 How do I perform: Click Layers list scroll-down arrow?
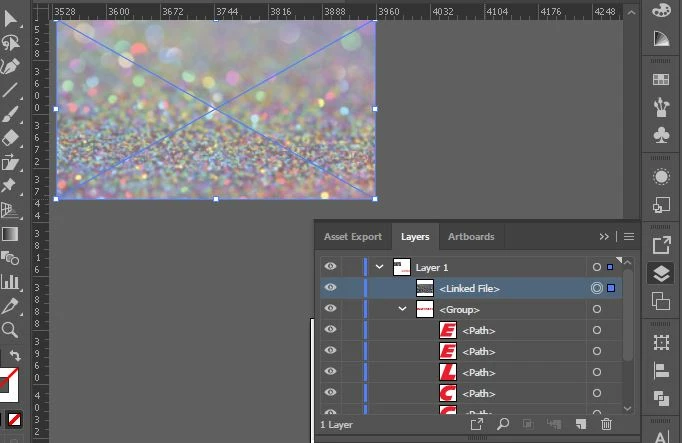(x=627, y=408)
